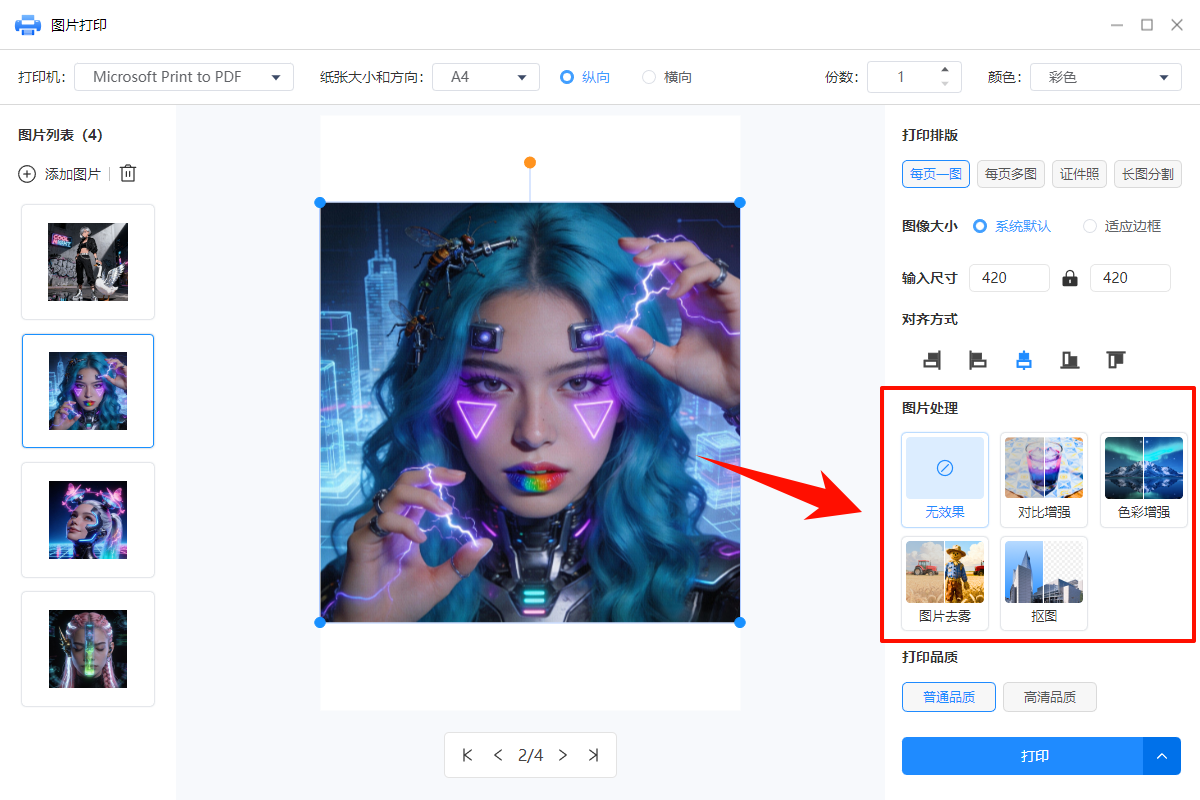Select the right alignment icon
1200x800 pixels.
click(x=932, y=360)
